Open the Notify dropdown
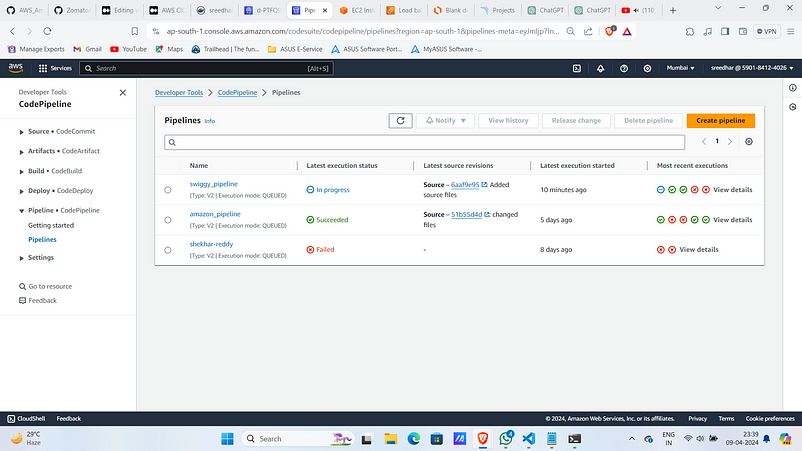The image size is (802, 451). [445, 121]
